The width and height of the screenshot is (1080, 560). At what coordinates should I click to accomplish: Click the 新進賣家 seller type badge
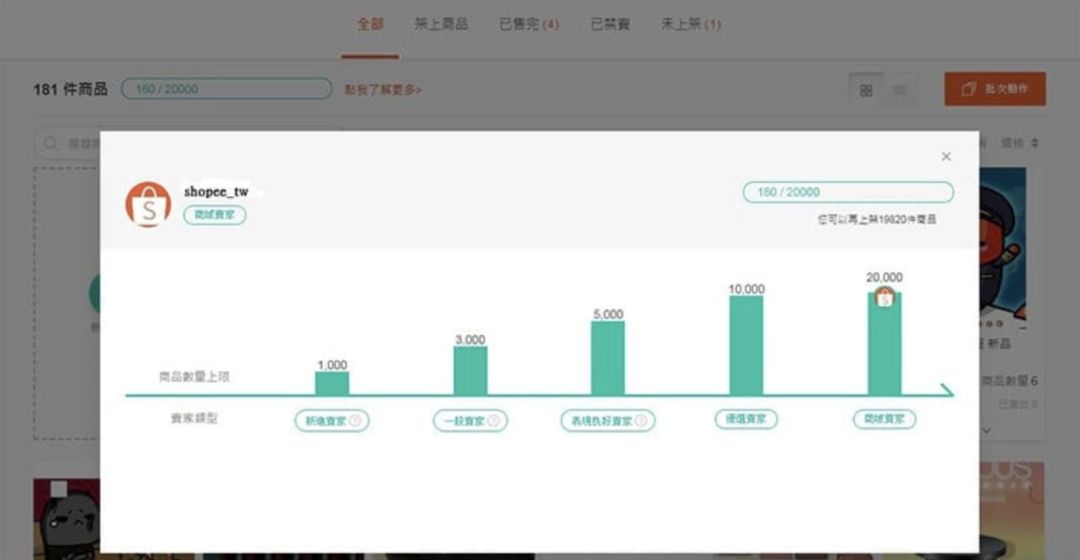click(332, 421)
